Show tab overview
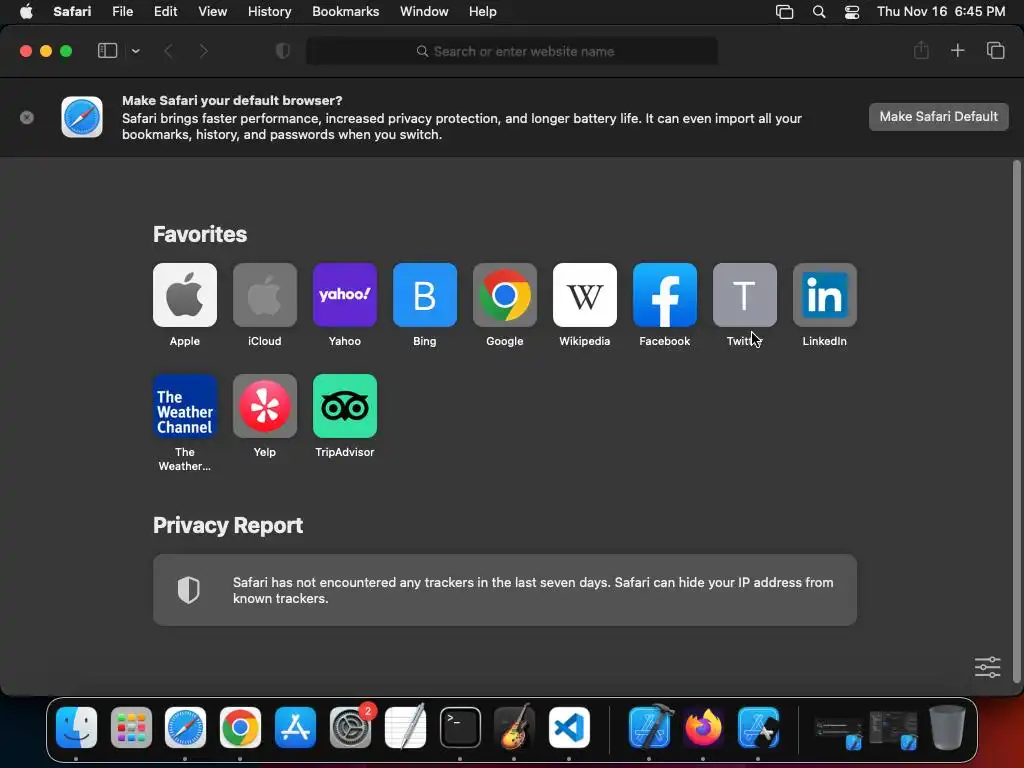 [x=995, y=50]
